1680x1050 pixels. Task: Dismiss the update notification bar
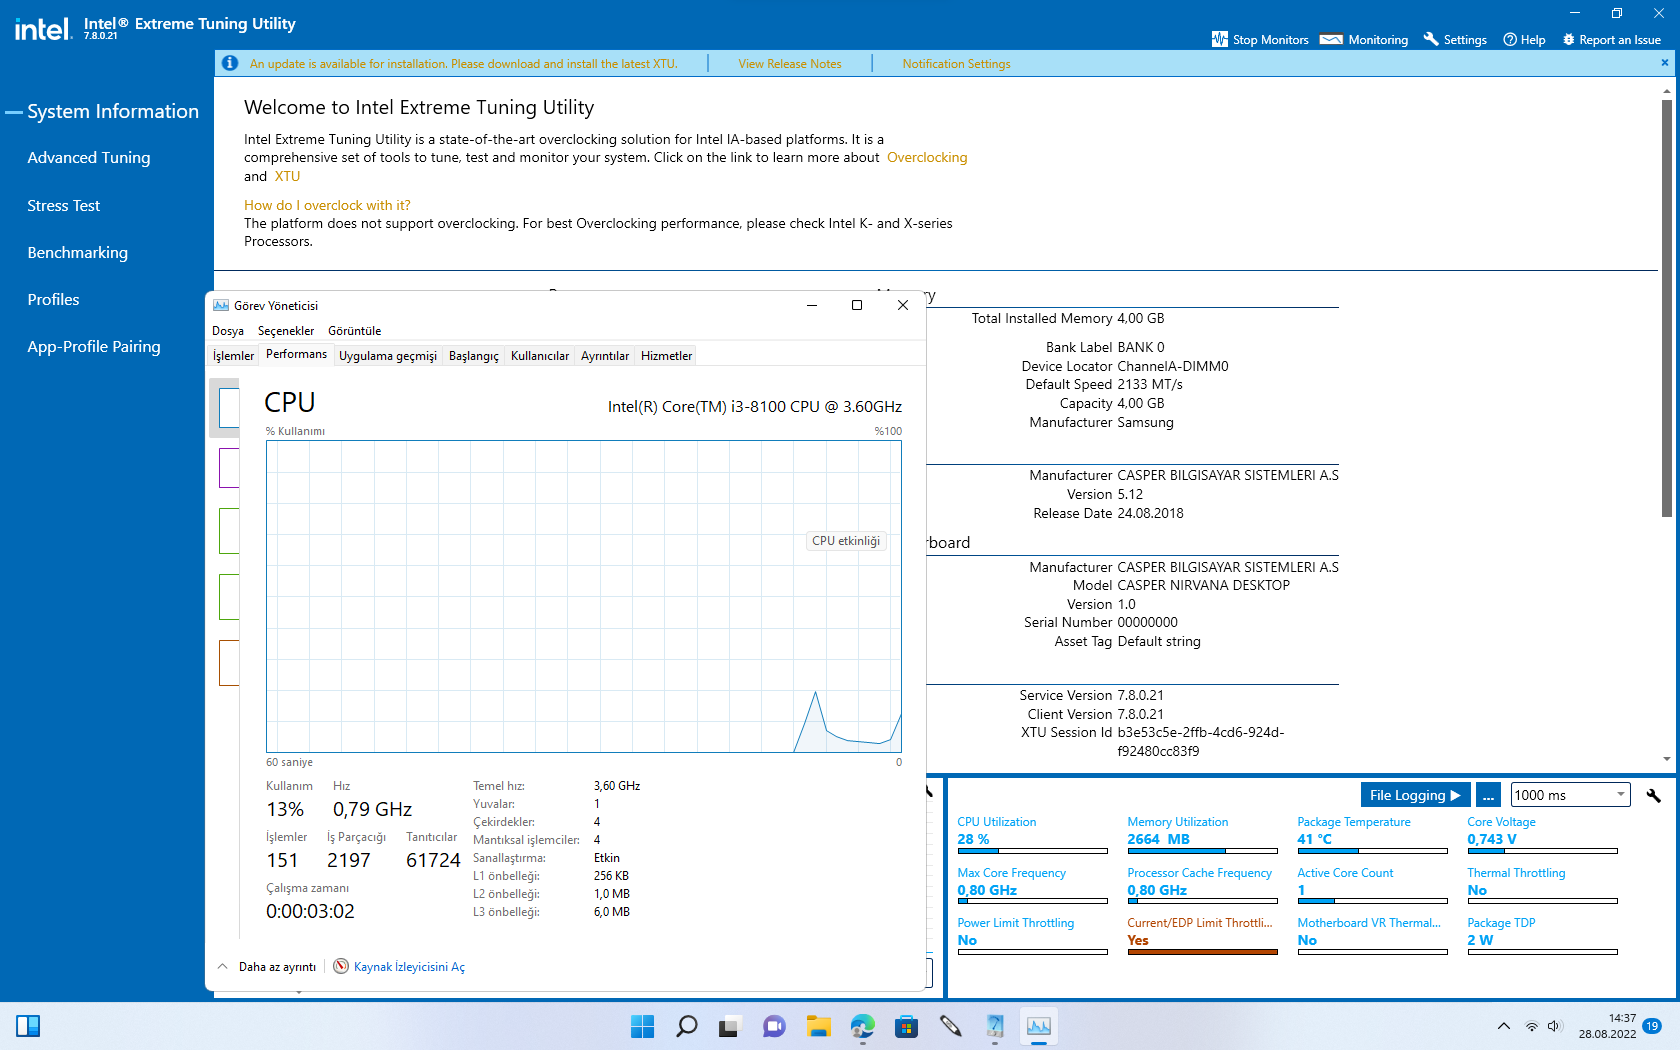pyautogui.click(x=1665, y=63)
